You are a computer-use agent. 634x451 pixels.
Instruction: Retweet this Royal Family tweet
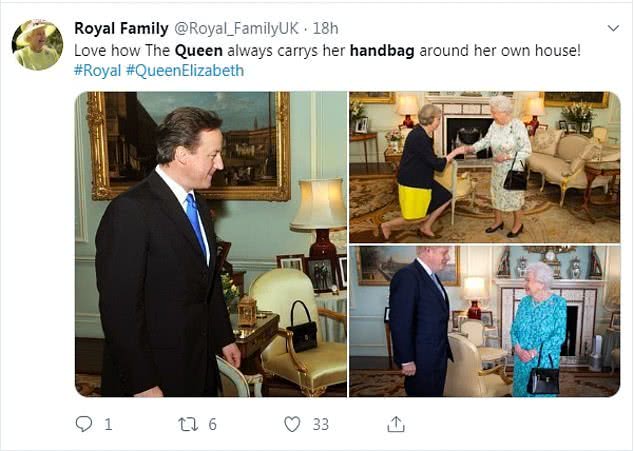click(x=187, y=424)
